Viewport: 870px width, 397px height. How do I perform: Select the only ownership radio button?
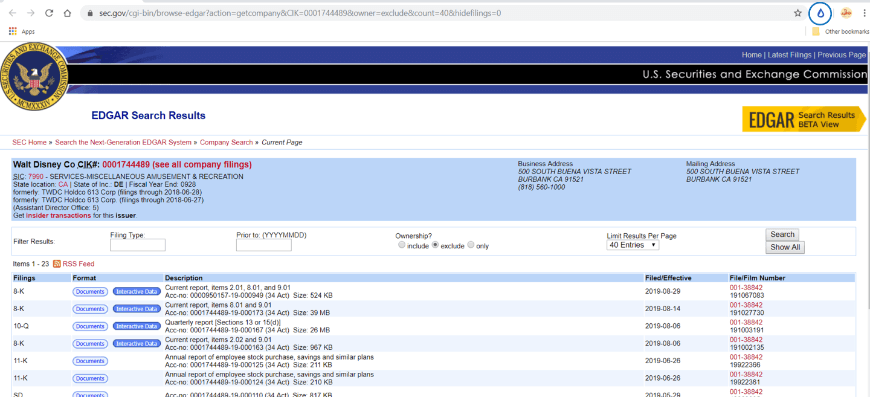pyautogui.click(x=471, y=245)
